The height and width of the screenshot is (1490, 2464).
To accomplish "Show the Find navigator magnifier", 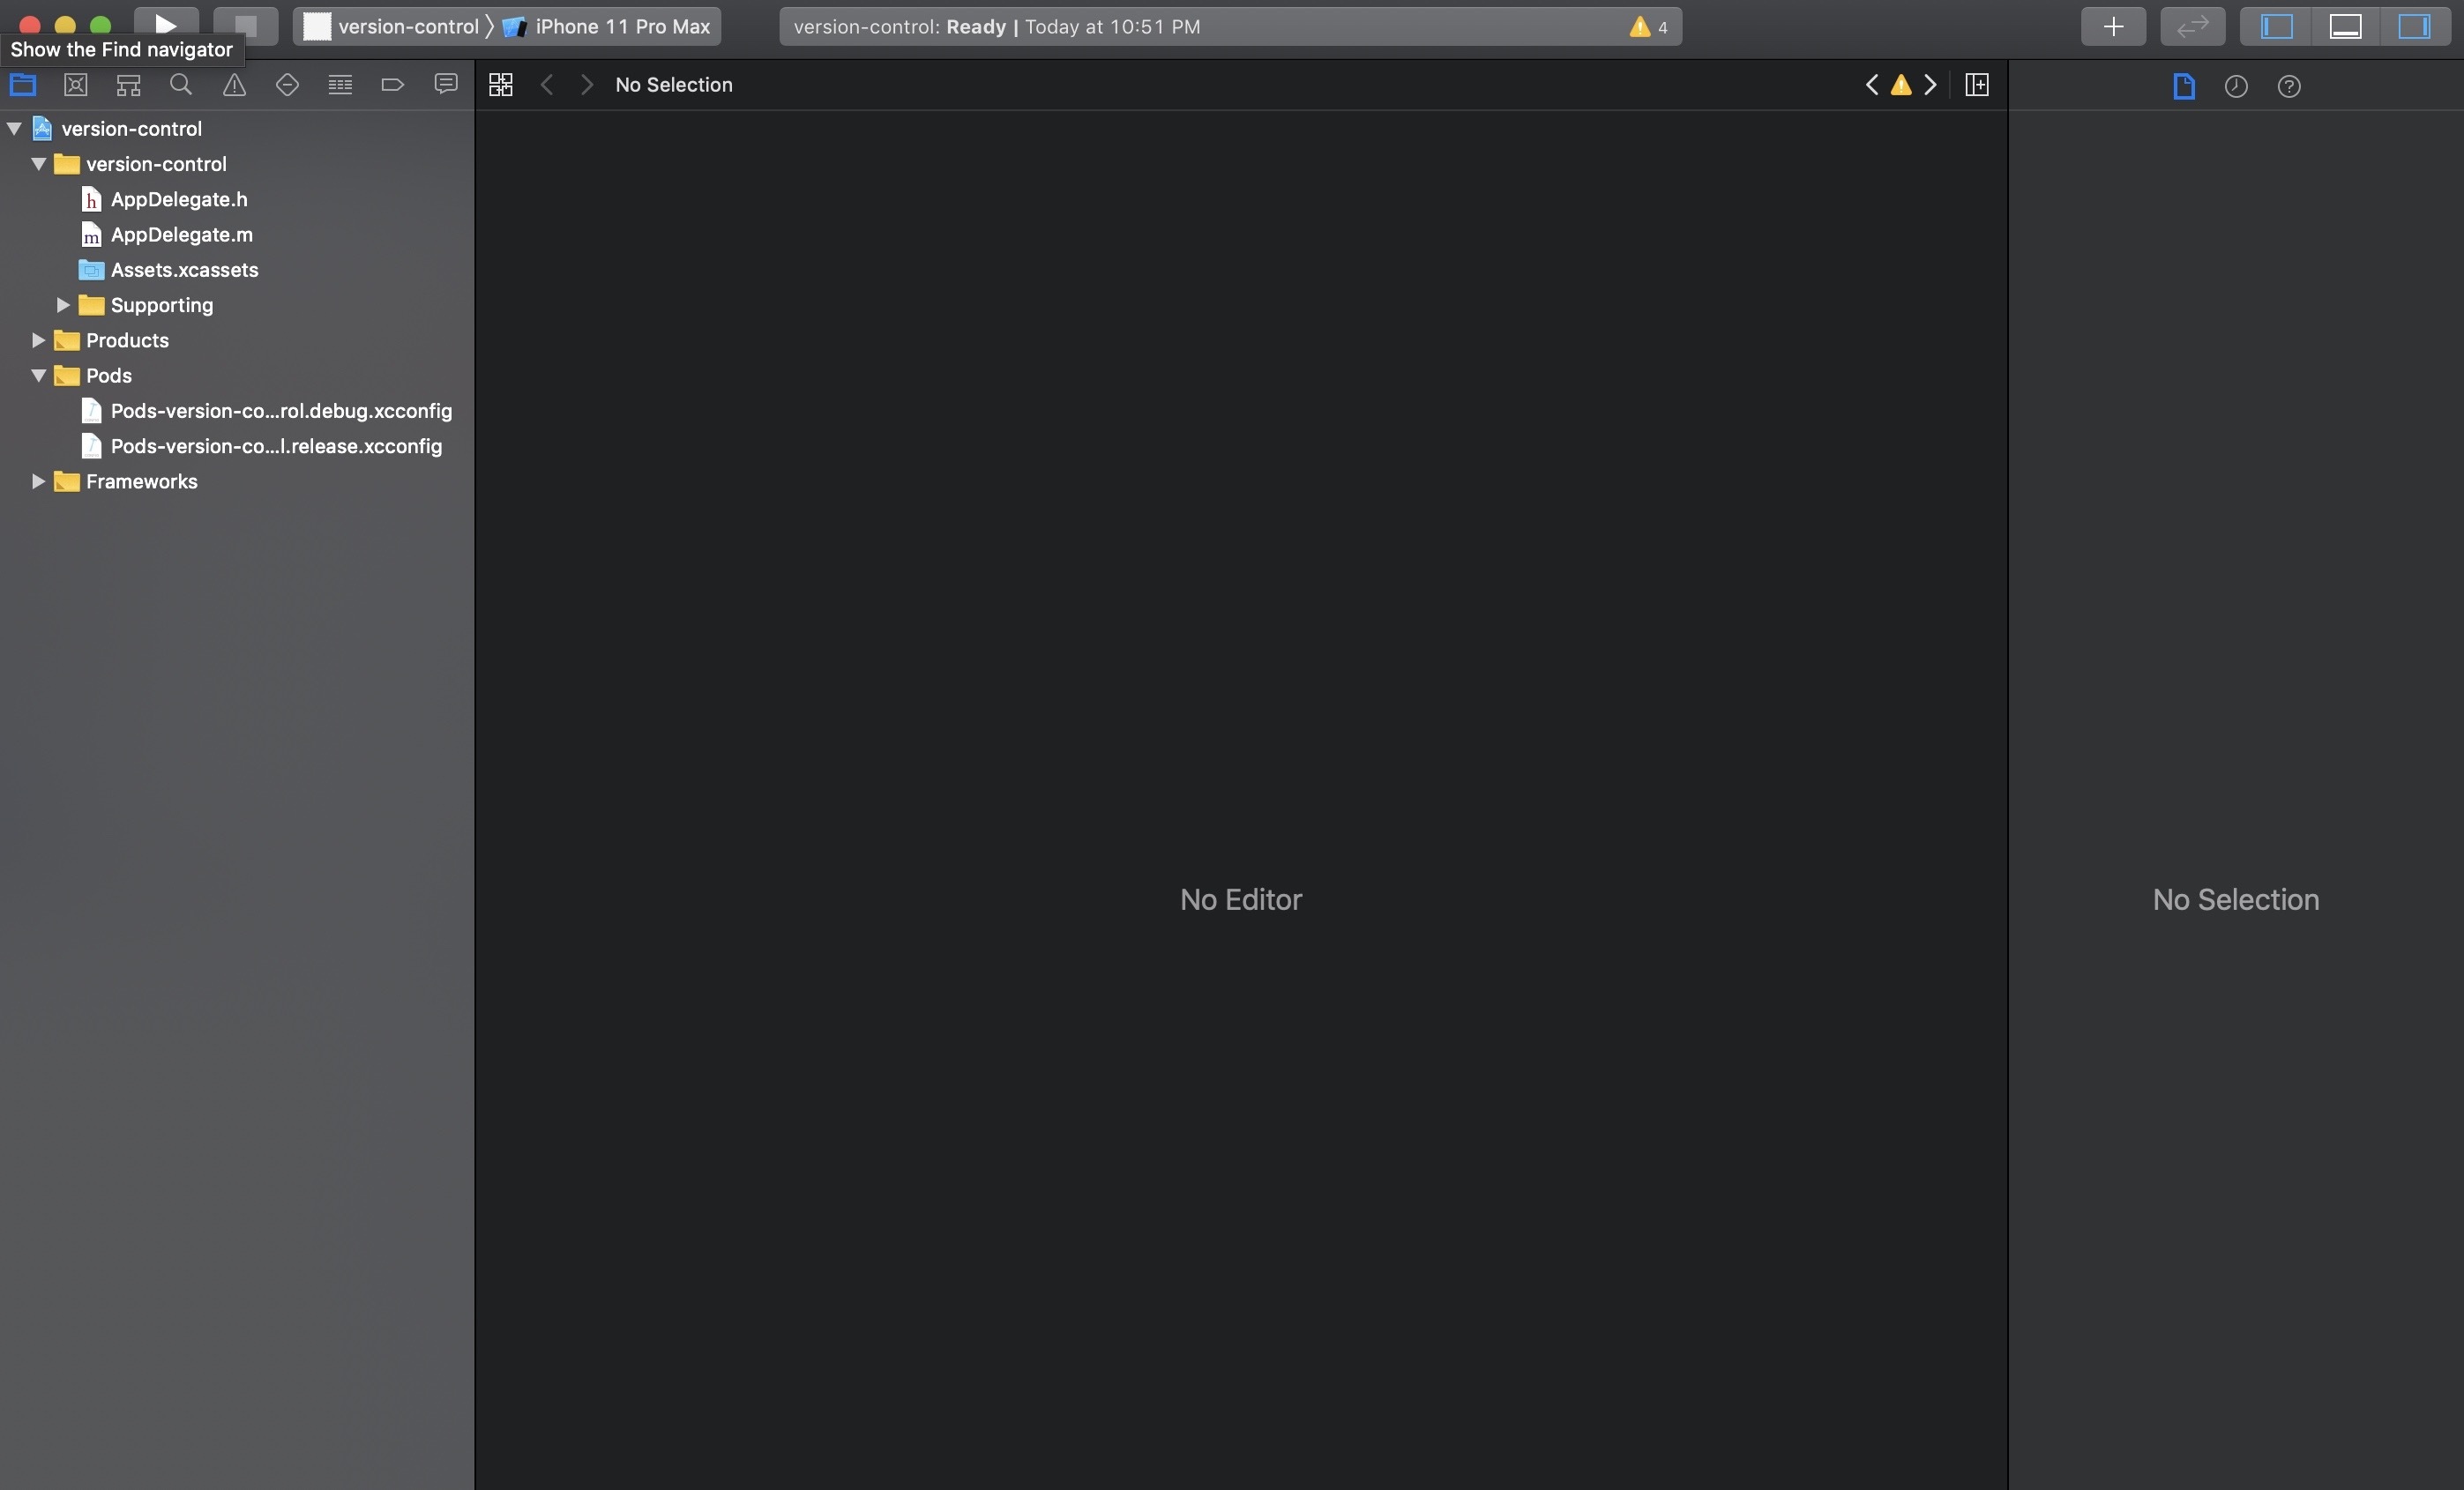I will click(181, 85).
